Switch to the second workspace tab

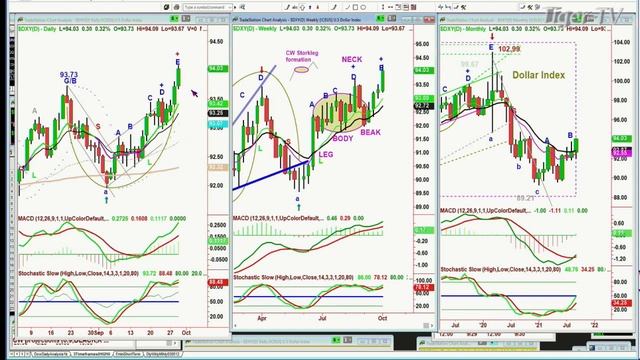(92, 354)
